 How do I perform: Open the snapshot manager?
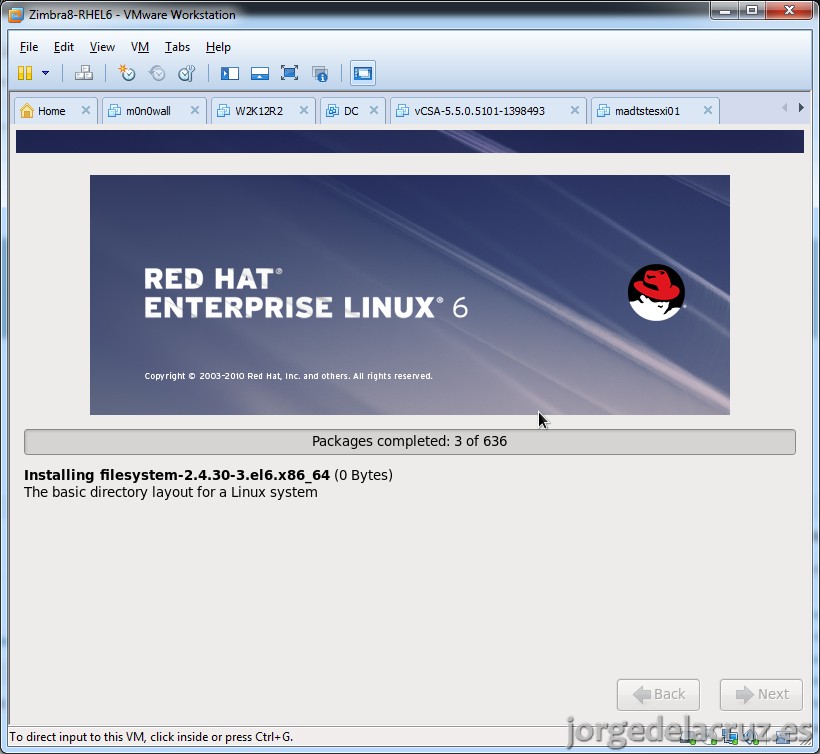coord(187,73)
